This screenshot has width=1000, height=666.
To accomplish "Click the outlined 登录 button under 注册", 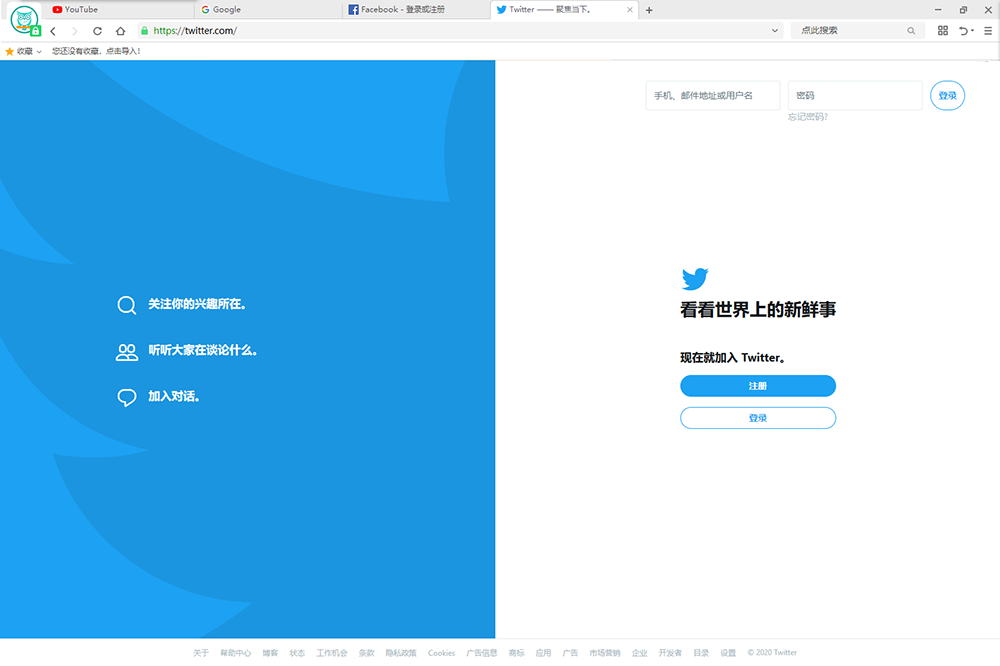I will pos(758,418).
